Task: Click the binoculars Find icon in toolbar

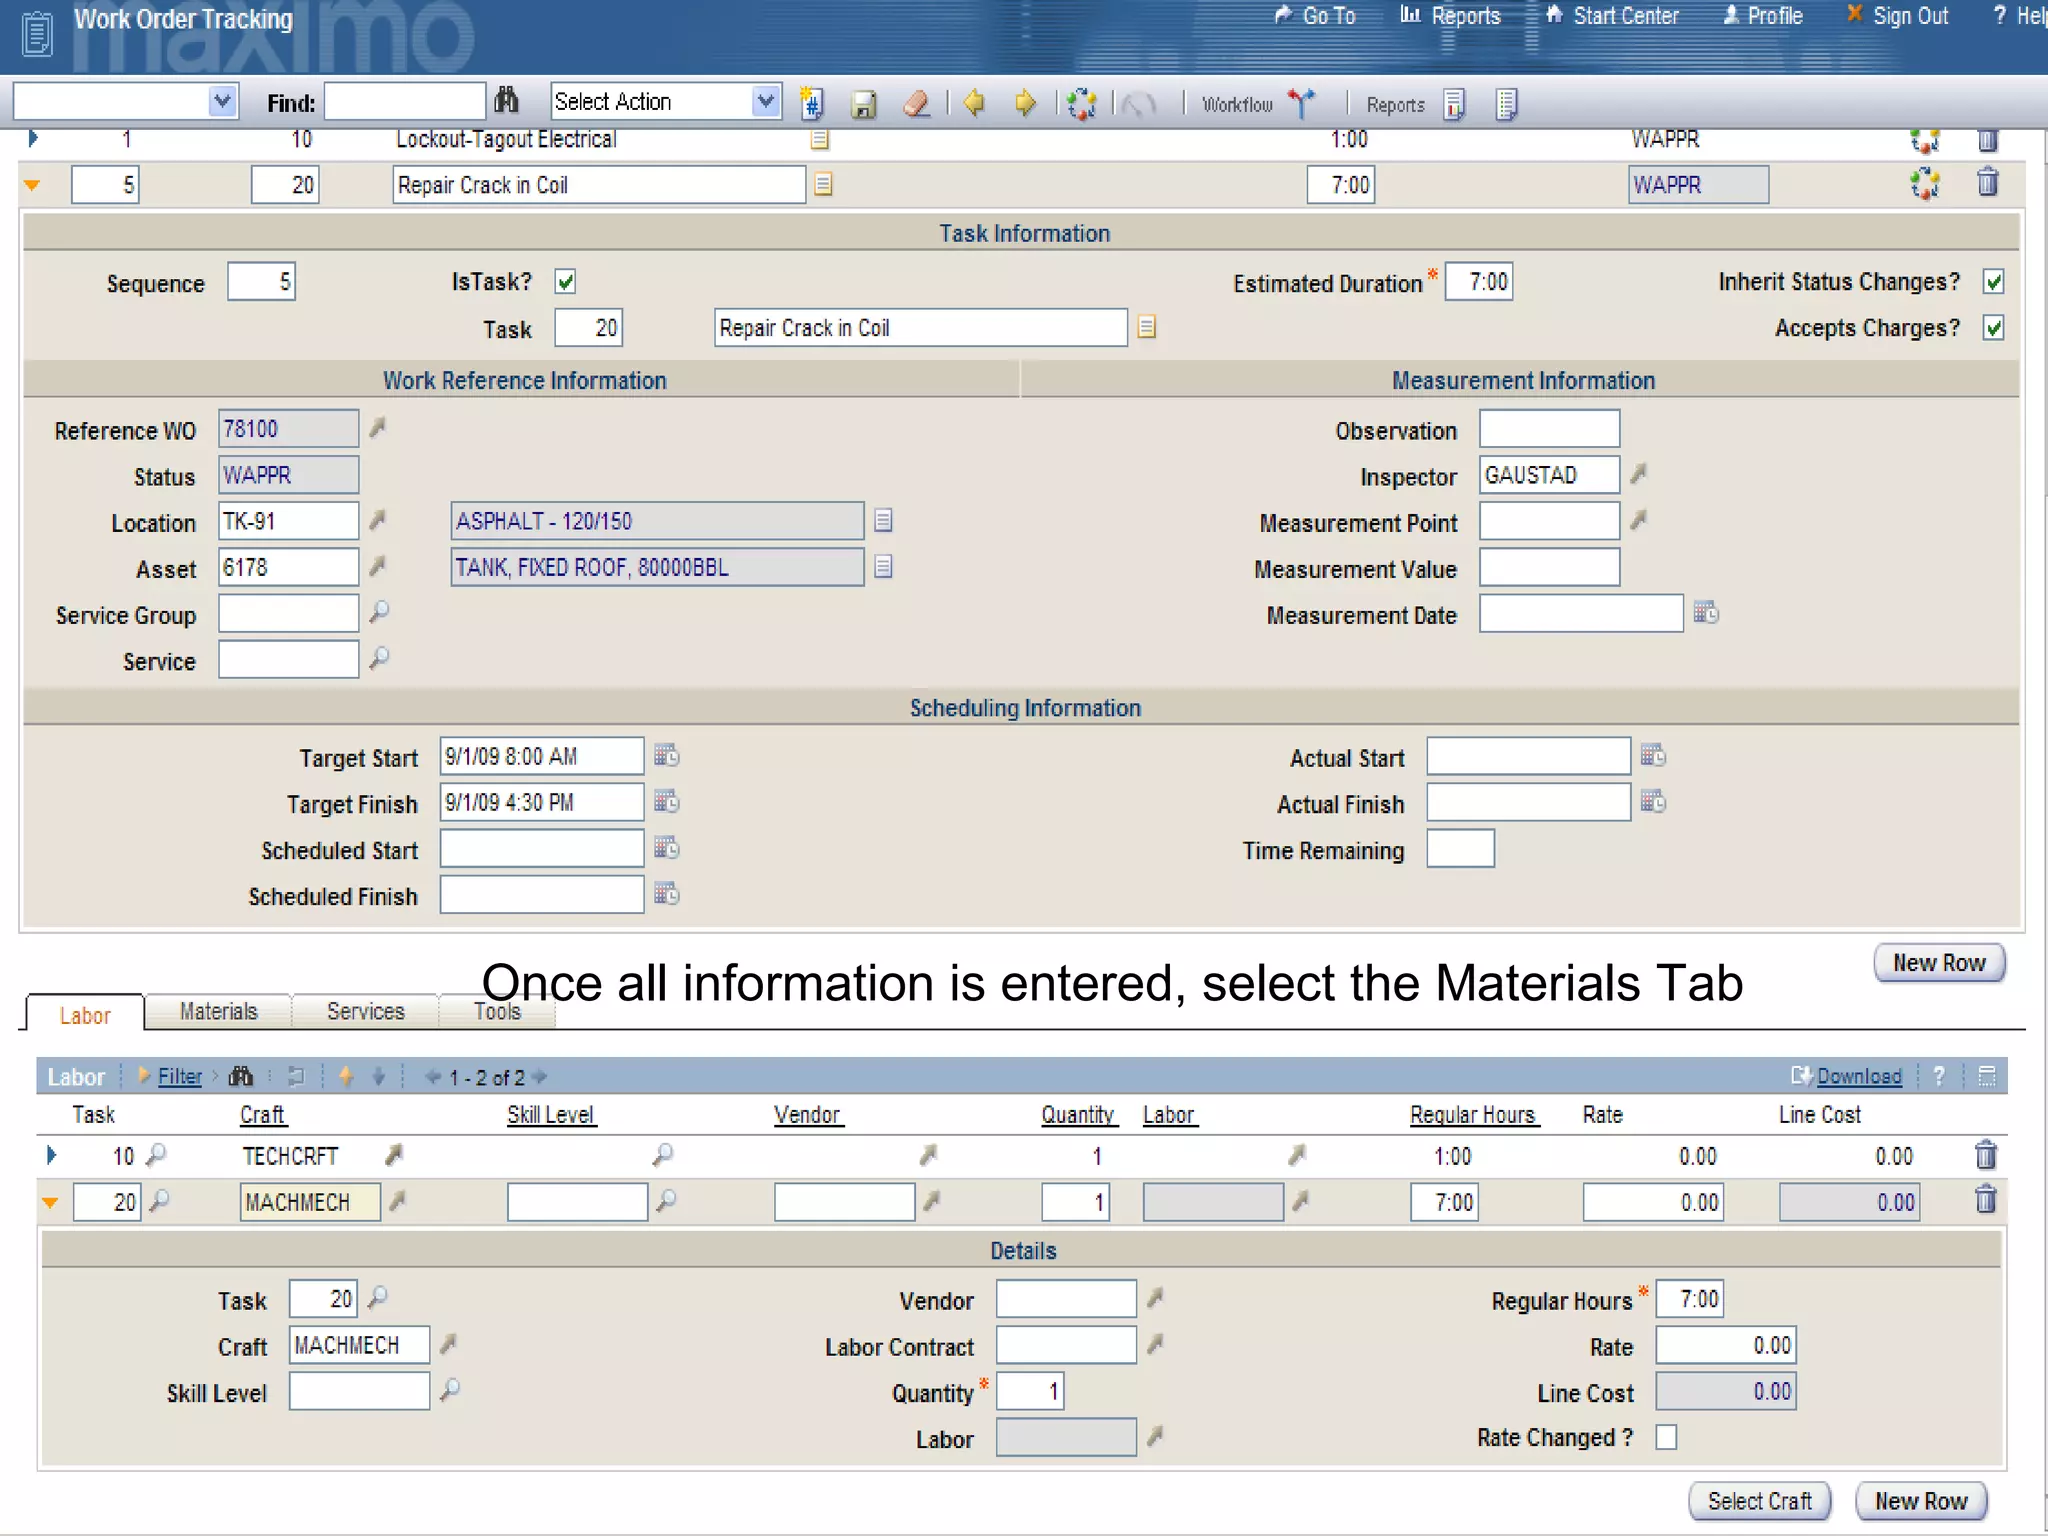Action: [507, 101]
